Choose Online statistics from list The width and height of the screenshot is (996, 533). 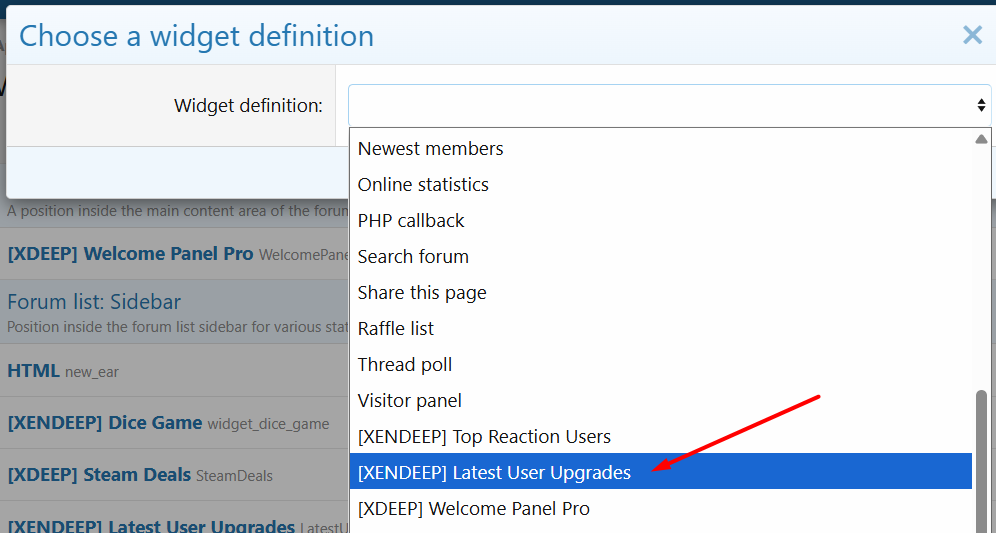(x=423, y=185)
